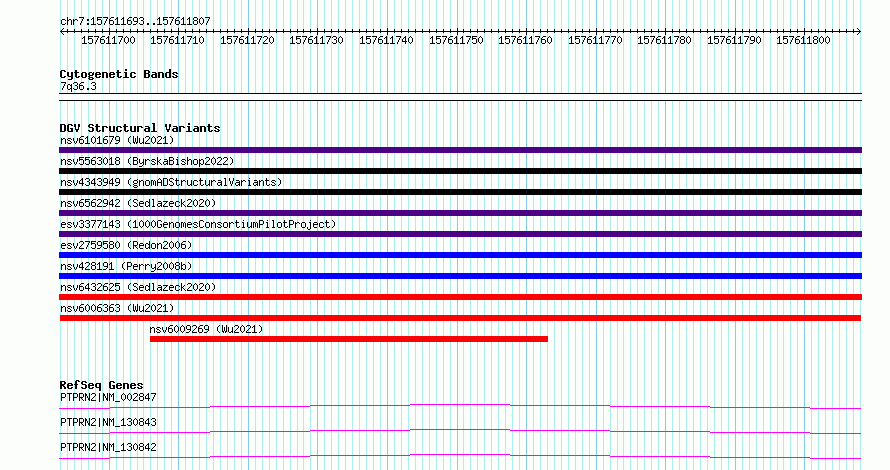The height and width of the screenshot is (470, 890).
Task: Click ruler position 157611720
Action: [247, 40]
